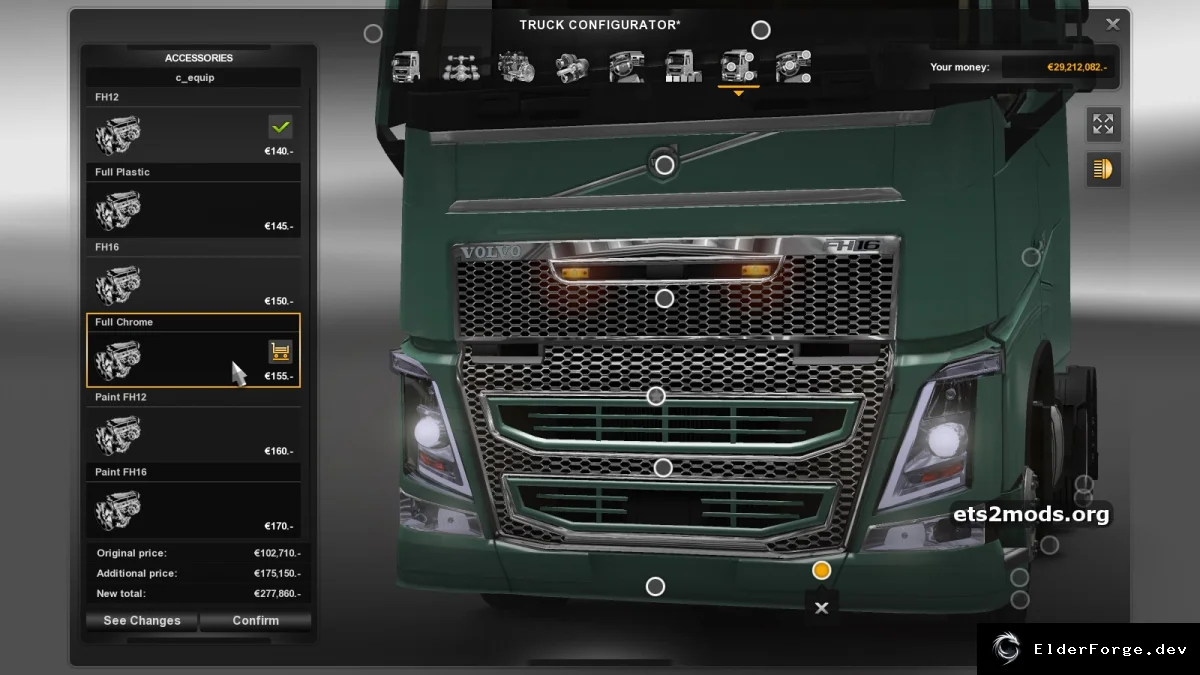The height and width of the screenshot is (675, 1200).
Task: Click the €170.- price of Paint FH16
Action: tap(279, 527)
